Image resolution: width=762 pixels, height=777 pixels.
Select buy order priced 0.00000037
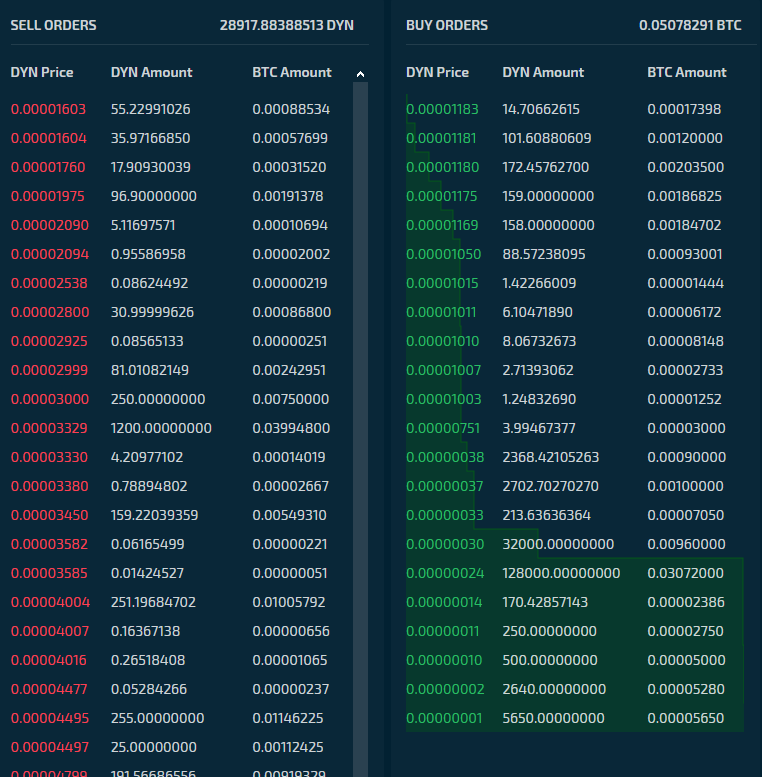pyautogui.click(x=575, y=486)
